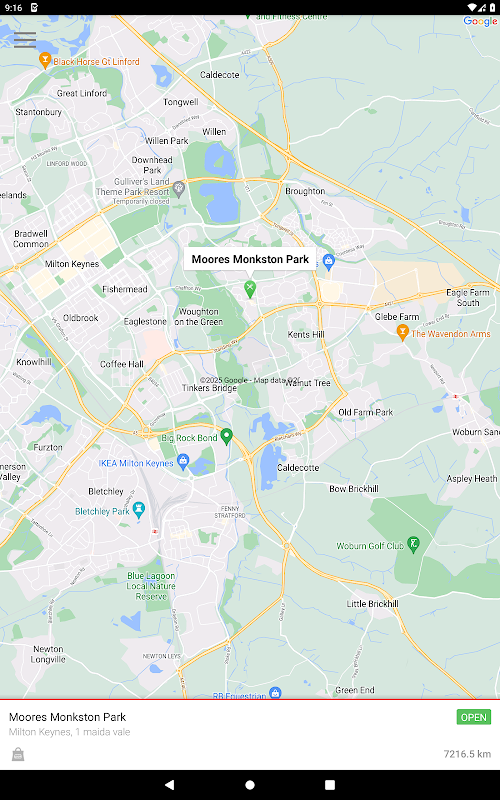Tap the green Moores Monkston Park restaurant pin
The height and width of the screenshot is (800, 500).
[x=249, y=289]
